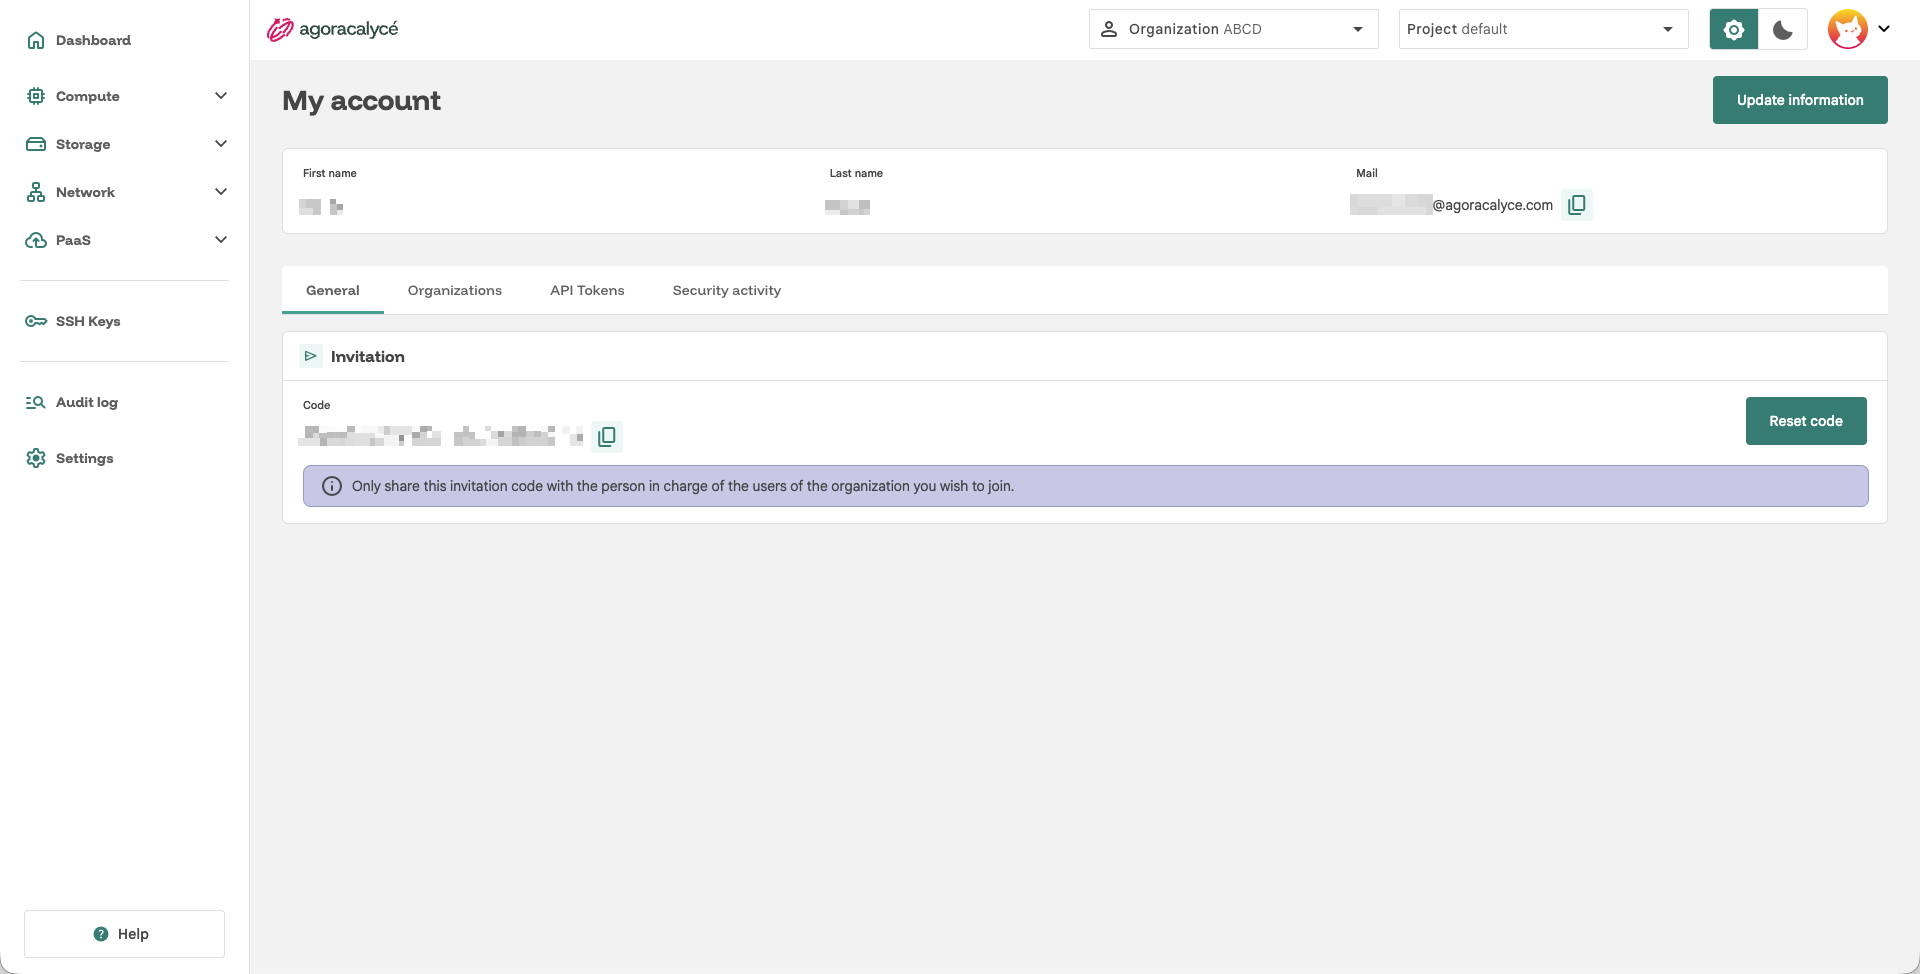The width and height of the screenshot is (1920, 974).
Task: Expand the PaaS menu chevron
Action: [x=221, y=240]
